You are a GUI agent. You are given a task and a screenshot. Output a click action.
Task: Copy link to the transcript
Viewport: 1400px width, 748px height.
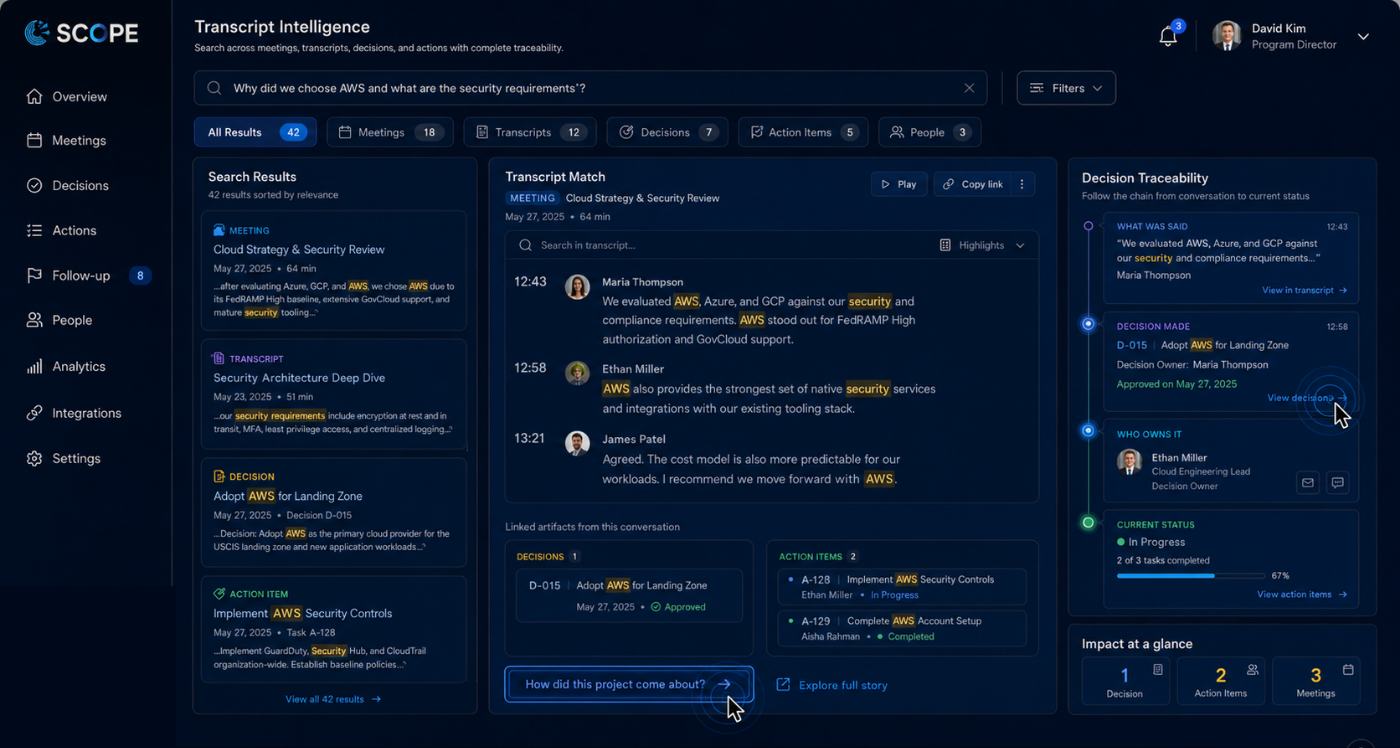(972, 184)
